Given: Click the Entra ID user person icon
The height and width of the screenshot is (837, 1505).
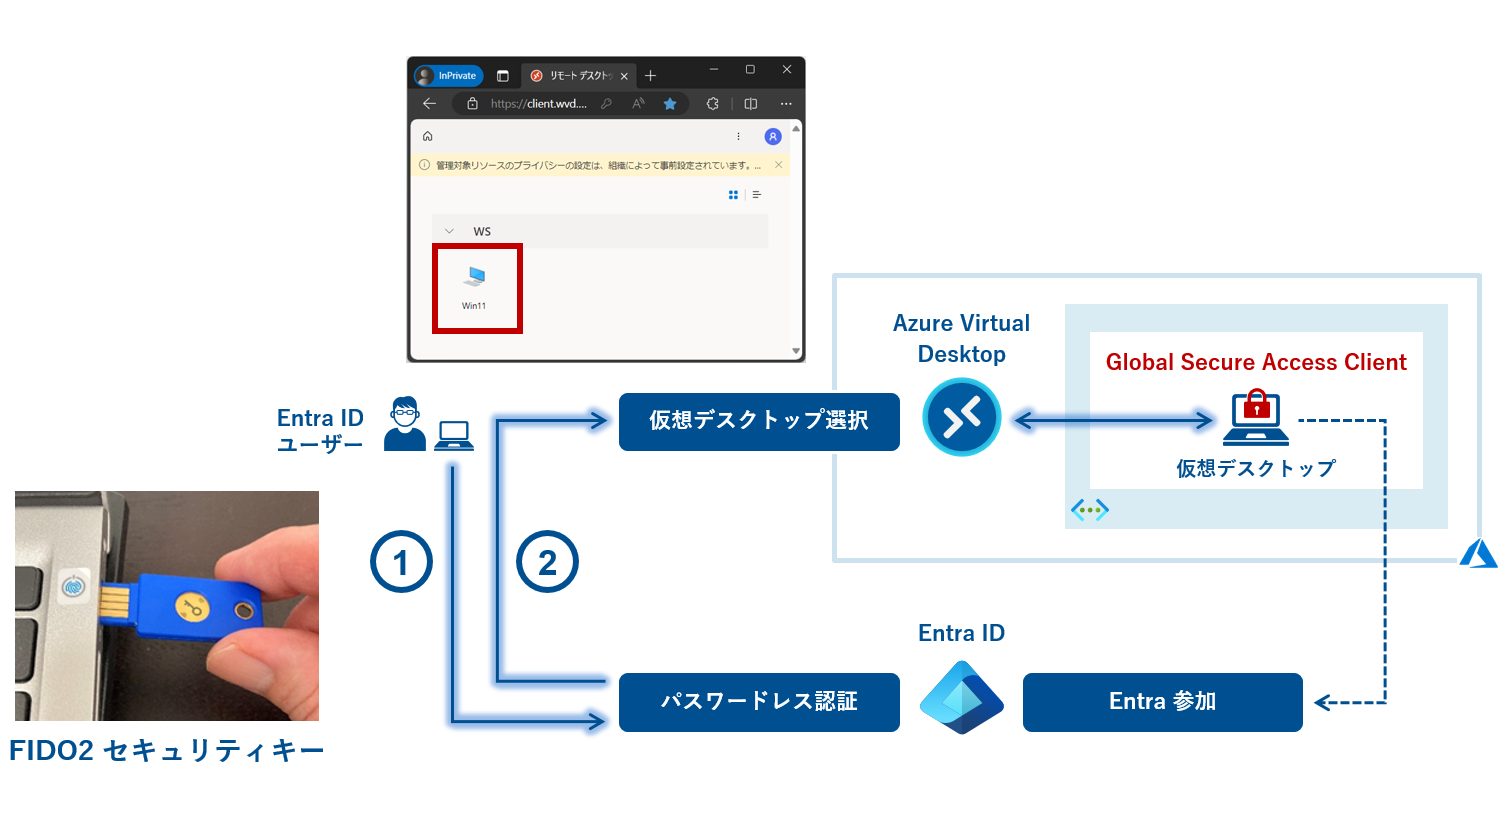Looking at the screenshot, I should (405, 424).
